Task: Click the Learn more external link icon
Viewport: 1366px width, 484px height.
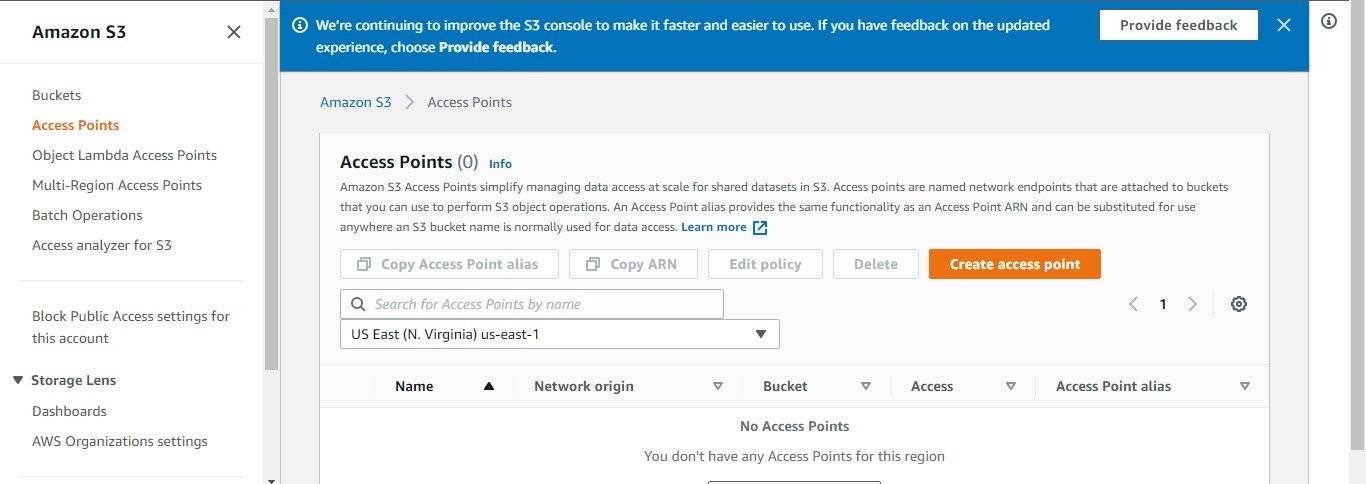Action: click(x=760, y=228)
